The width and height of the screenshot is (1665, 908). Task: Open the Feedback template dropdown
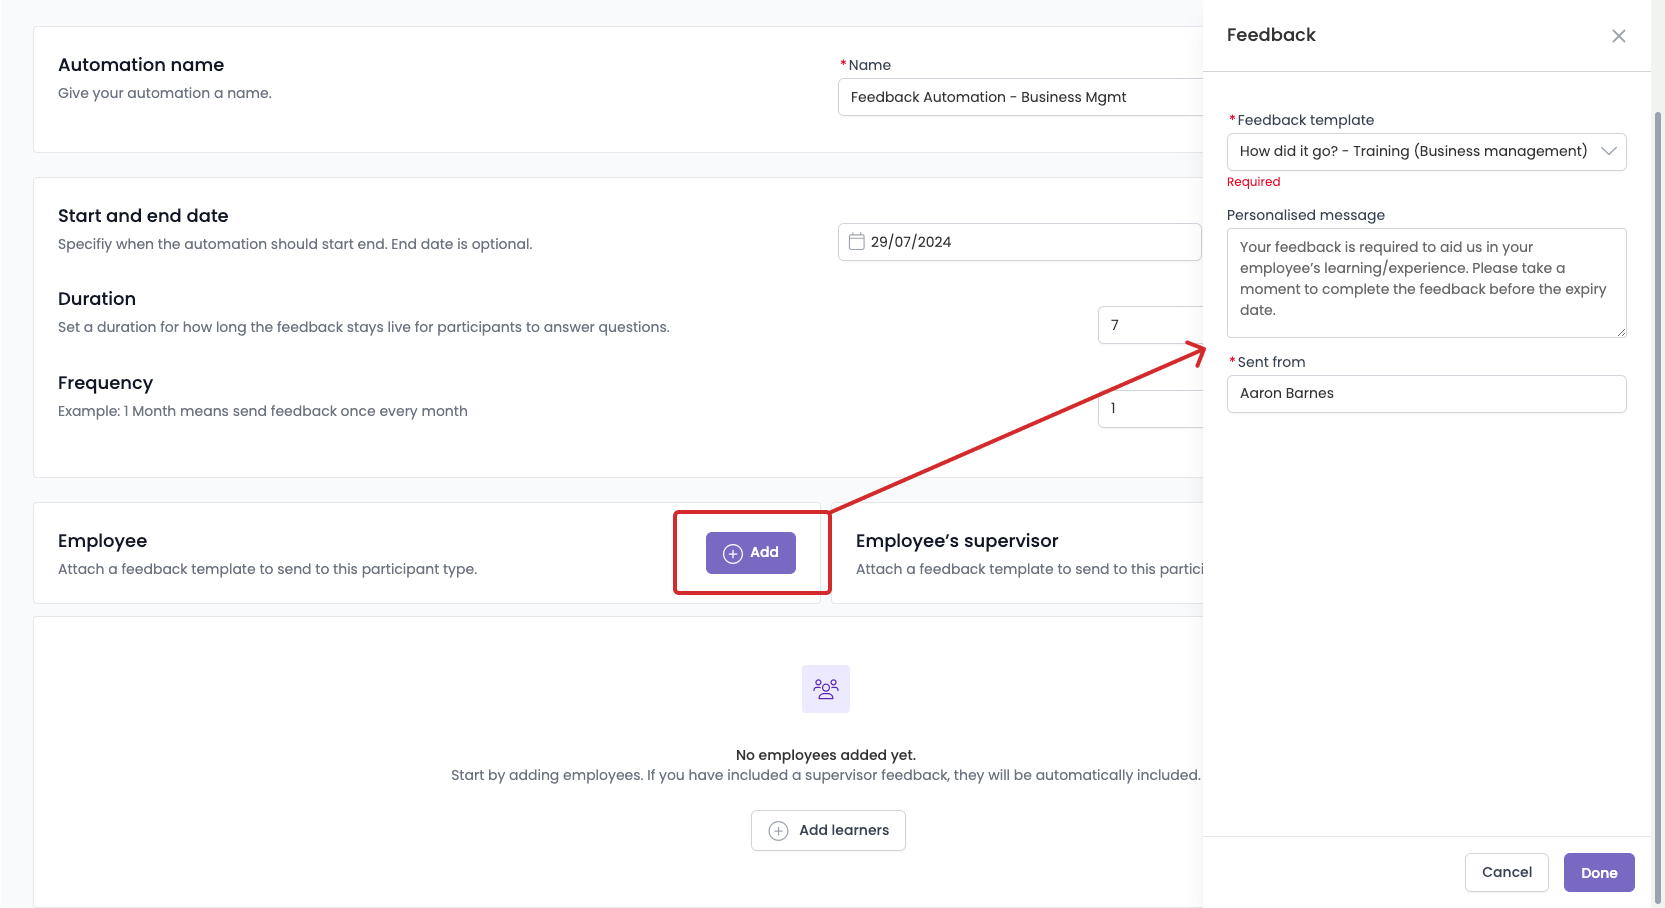click(x=1426, y=152)
